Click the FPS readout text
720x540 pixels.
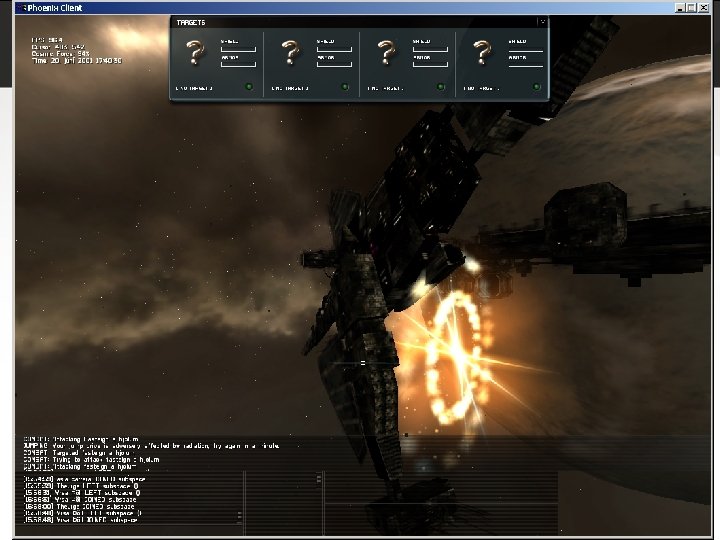pos(47,40)
